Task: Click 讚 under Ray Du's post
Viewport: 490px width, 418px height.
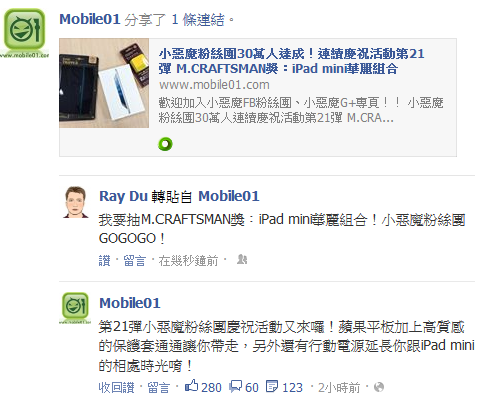Action: pos(104,260)
